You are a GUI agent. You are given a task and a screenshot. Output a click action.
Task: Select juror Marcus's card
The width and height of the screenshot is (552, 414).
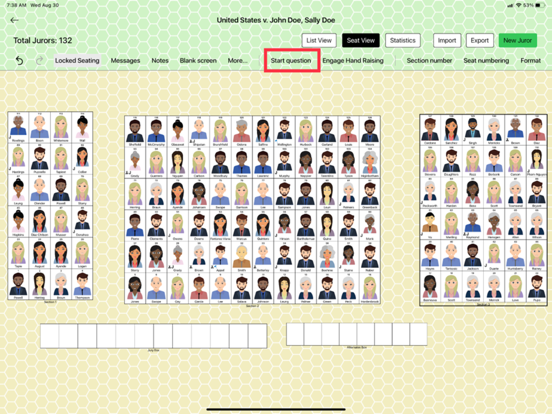242,225
